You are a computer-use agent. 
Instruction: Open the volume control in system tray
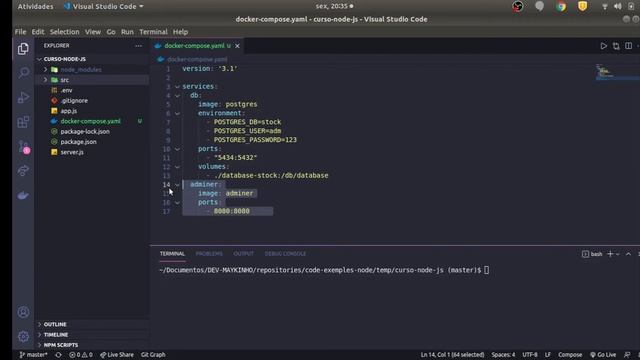click(618, 6)
